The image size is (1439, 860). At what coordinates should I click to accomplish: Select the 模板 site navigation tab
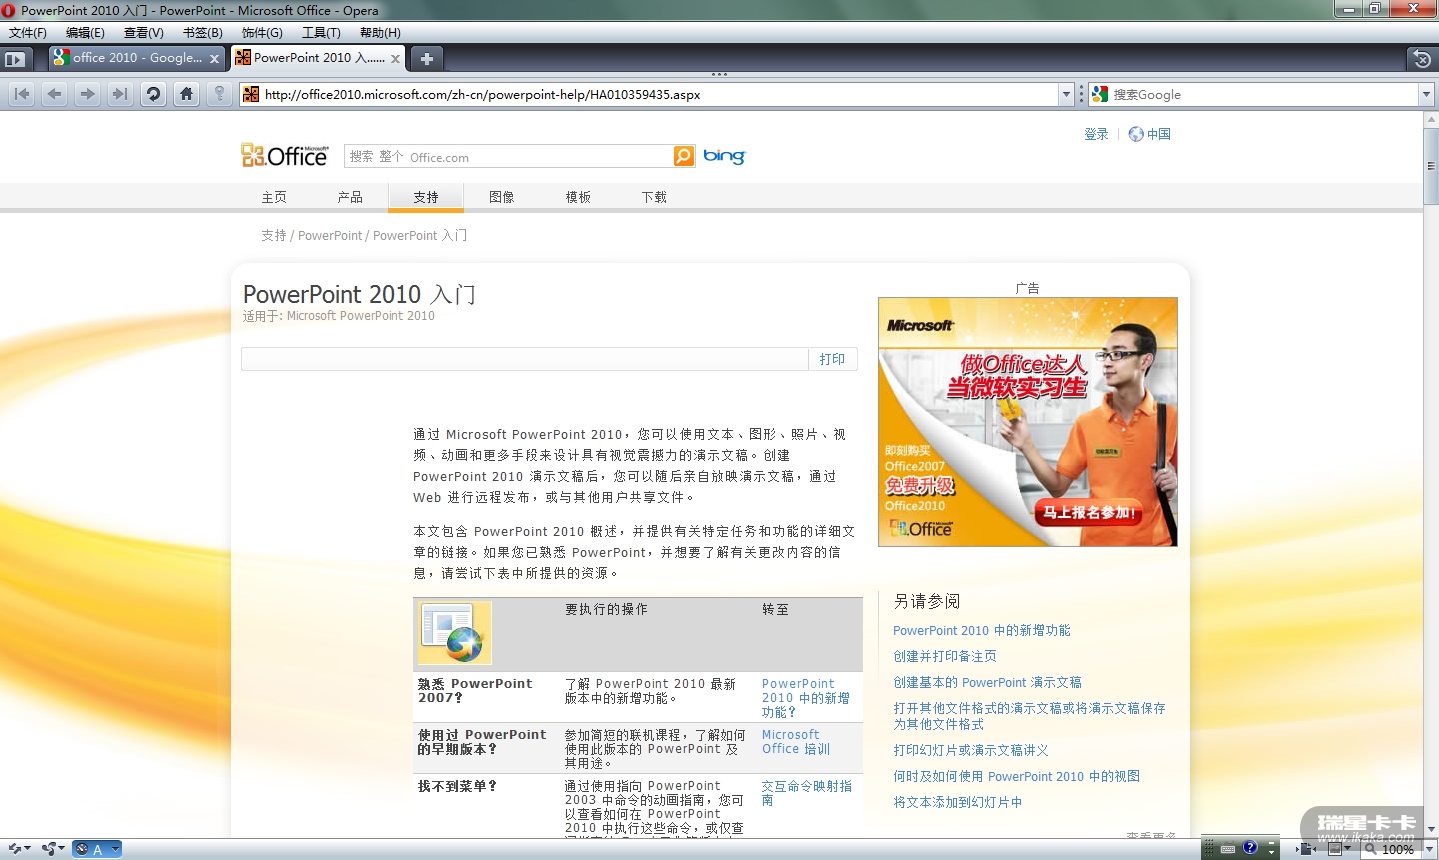[578, 197]
